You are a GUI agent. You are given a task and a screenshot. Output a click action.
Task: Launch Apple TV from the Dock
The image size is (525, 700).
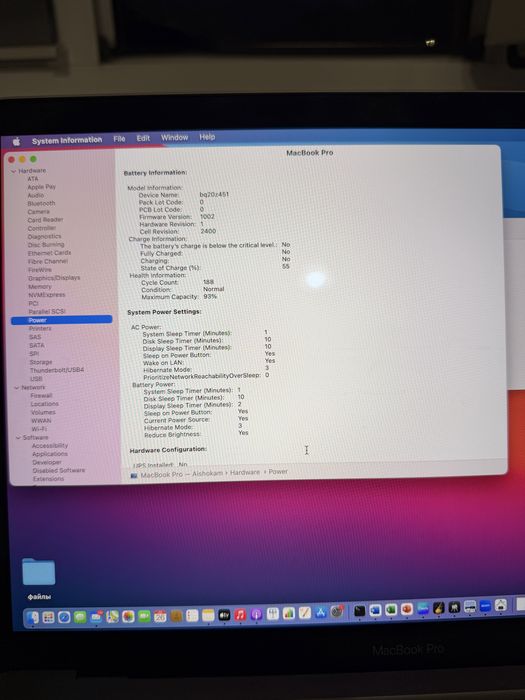(224, 615)
